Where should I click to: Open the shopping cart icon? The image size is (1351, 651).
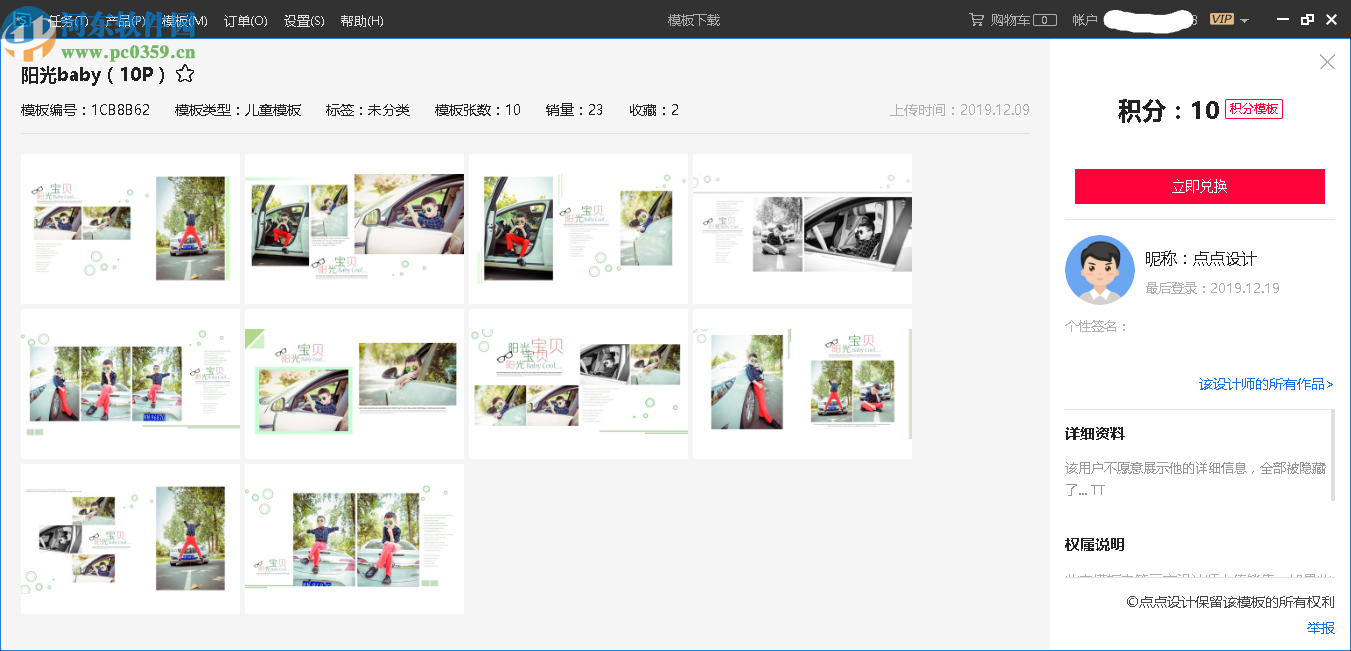pos(976,20)
